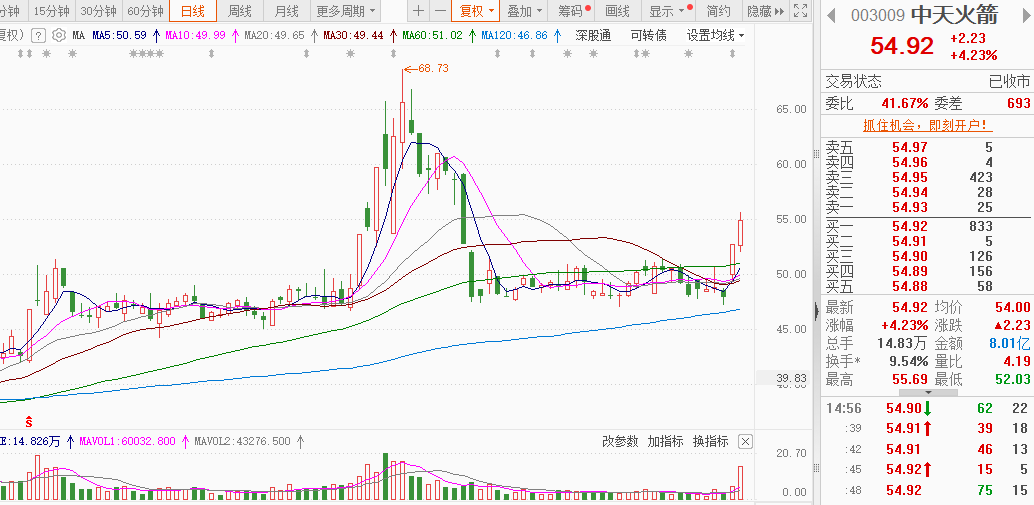Click the 委比 value 41.67%
The height and width of the screenshot is (505, 1034).
click(x=905, y=103)
